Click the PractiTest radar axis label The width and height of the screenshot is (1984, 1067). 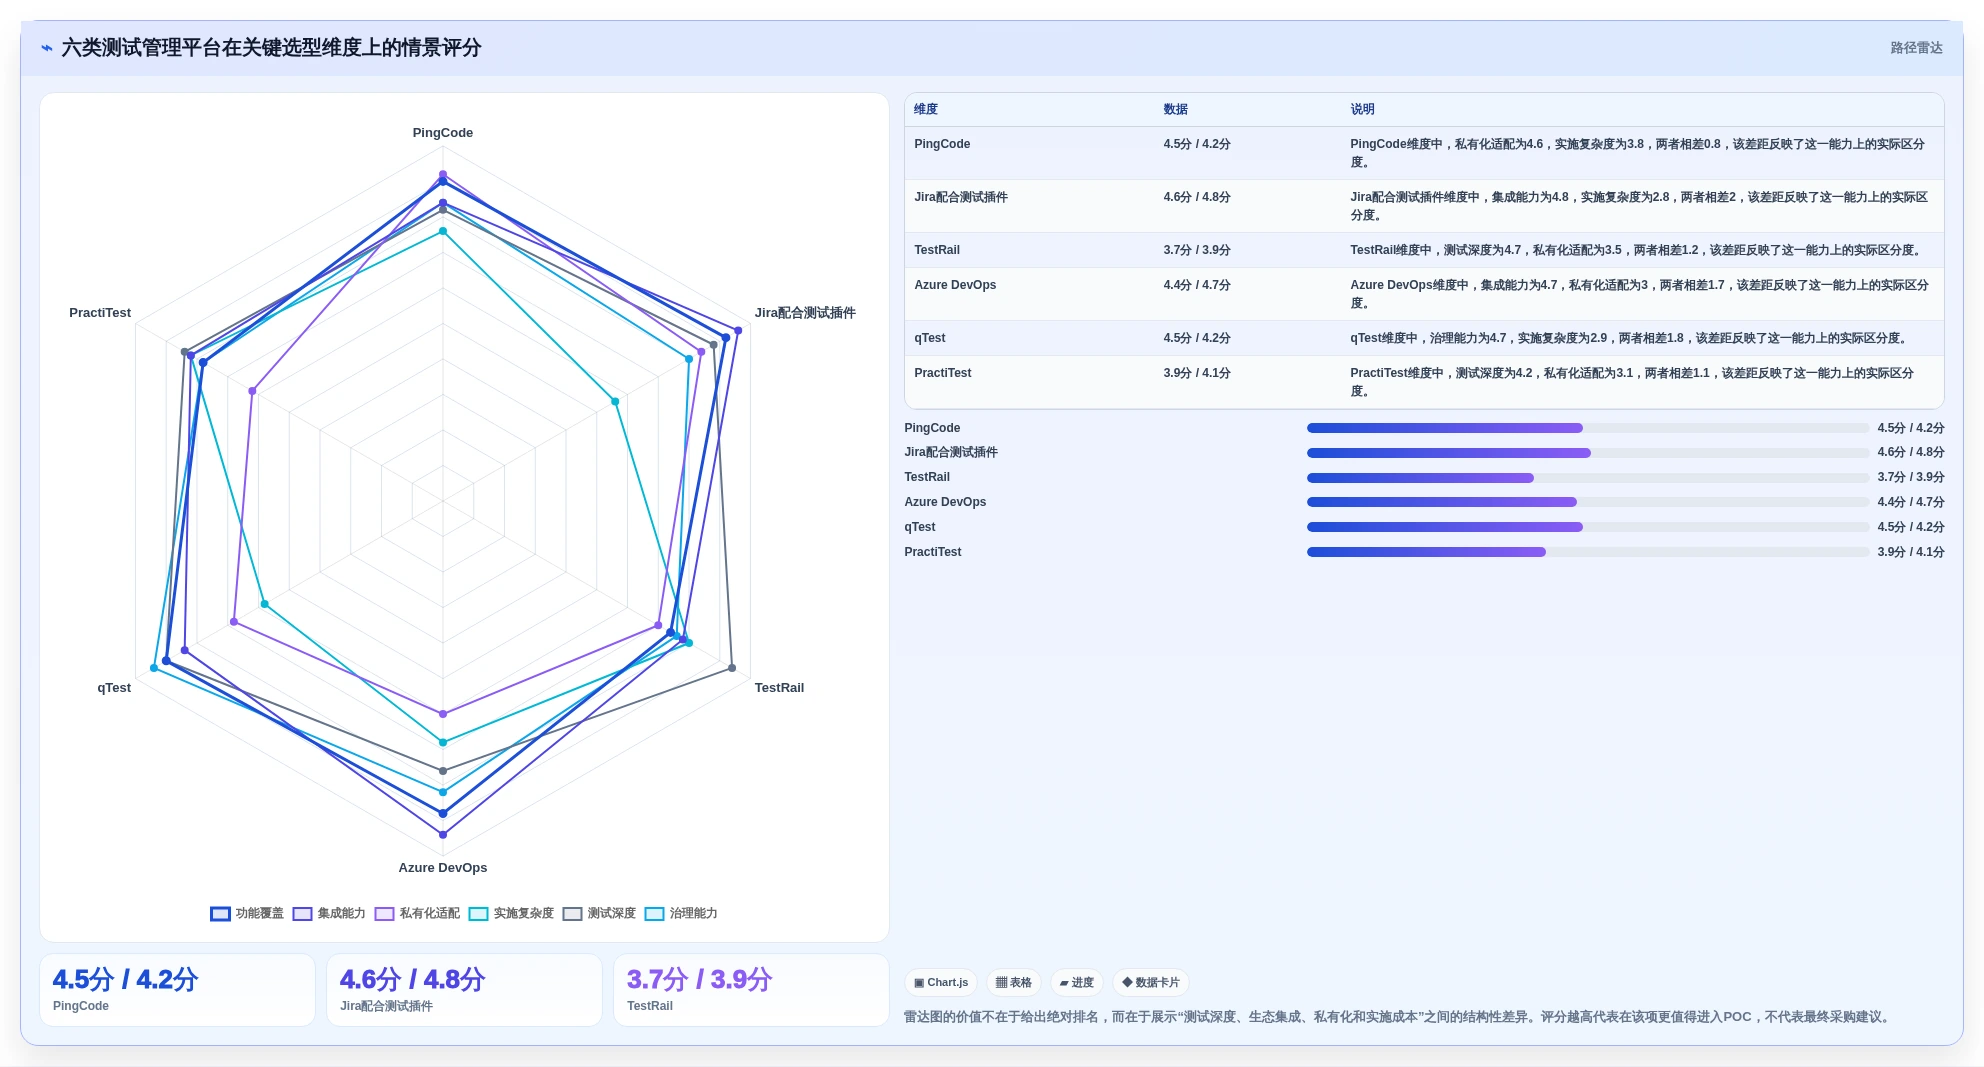click(100, 313)
